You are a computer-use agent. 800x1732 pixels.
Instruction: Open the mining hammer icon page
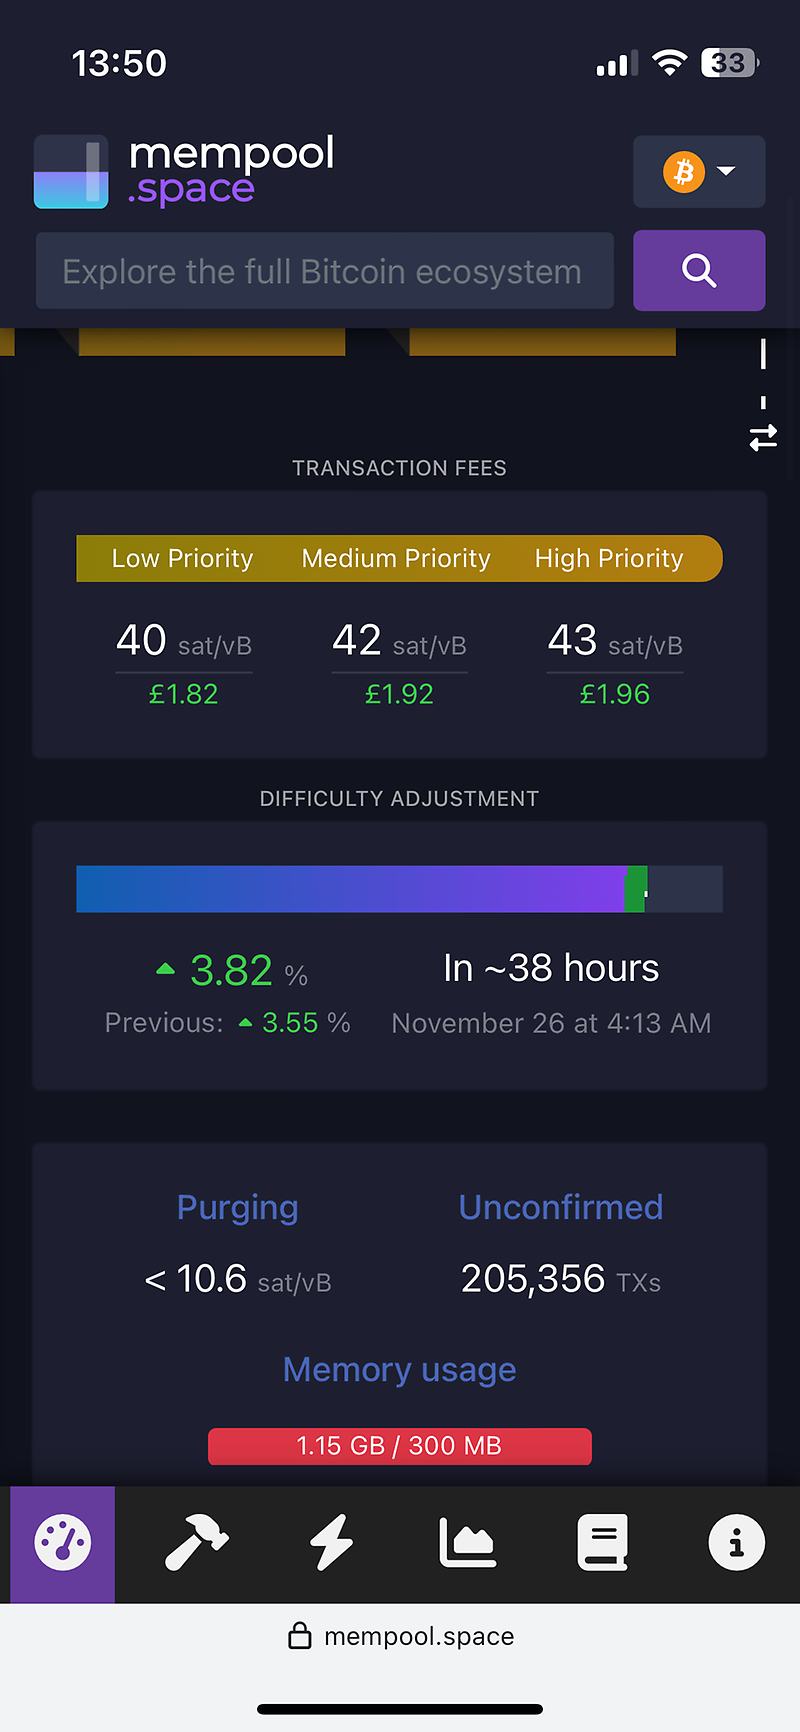(x=196, y=1543)
